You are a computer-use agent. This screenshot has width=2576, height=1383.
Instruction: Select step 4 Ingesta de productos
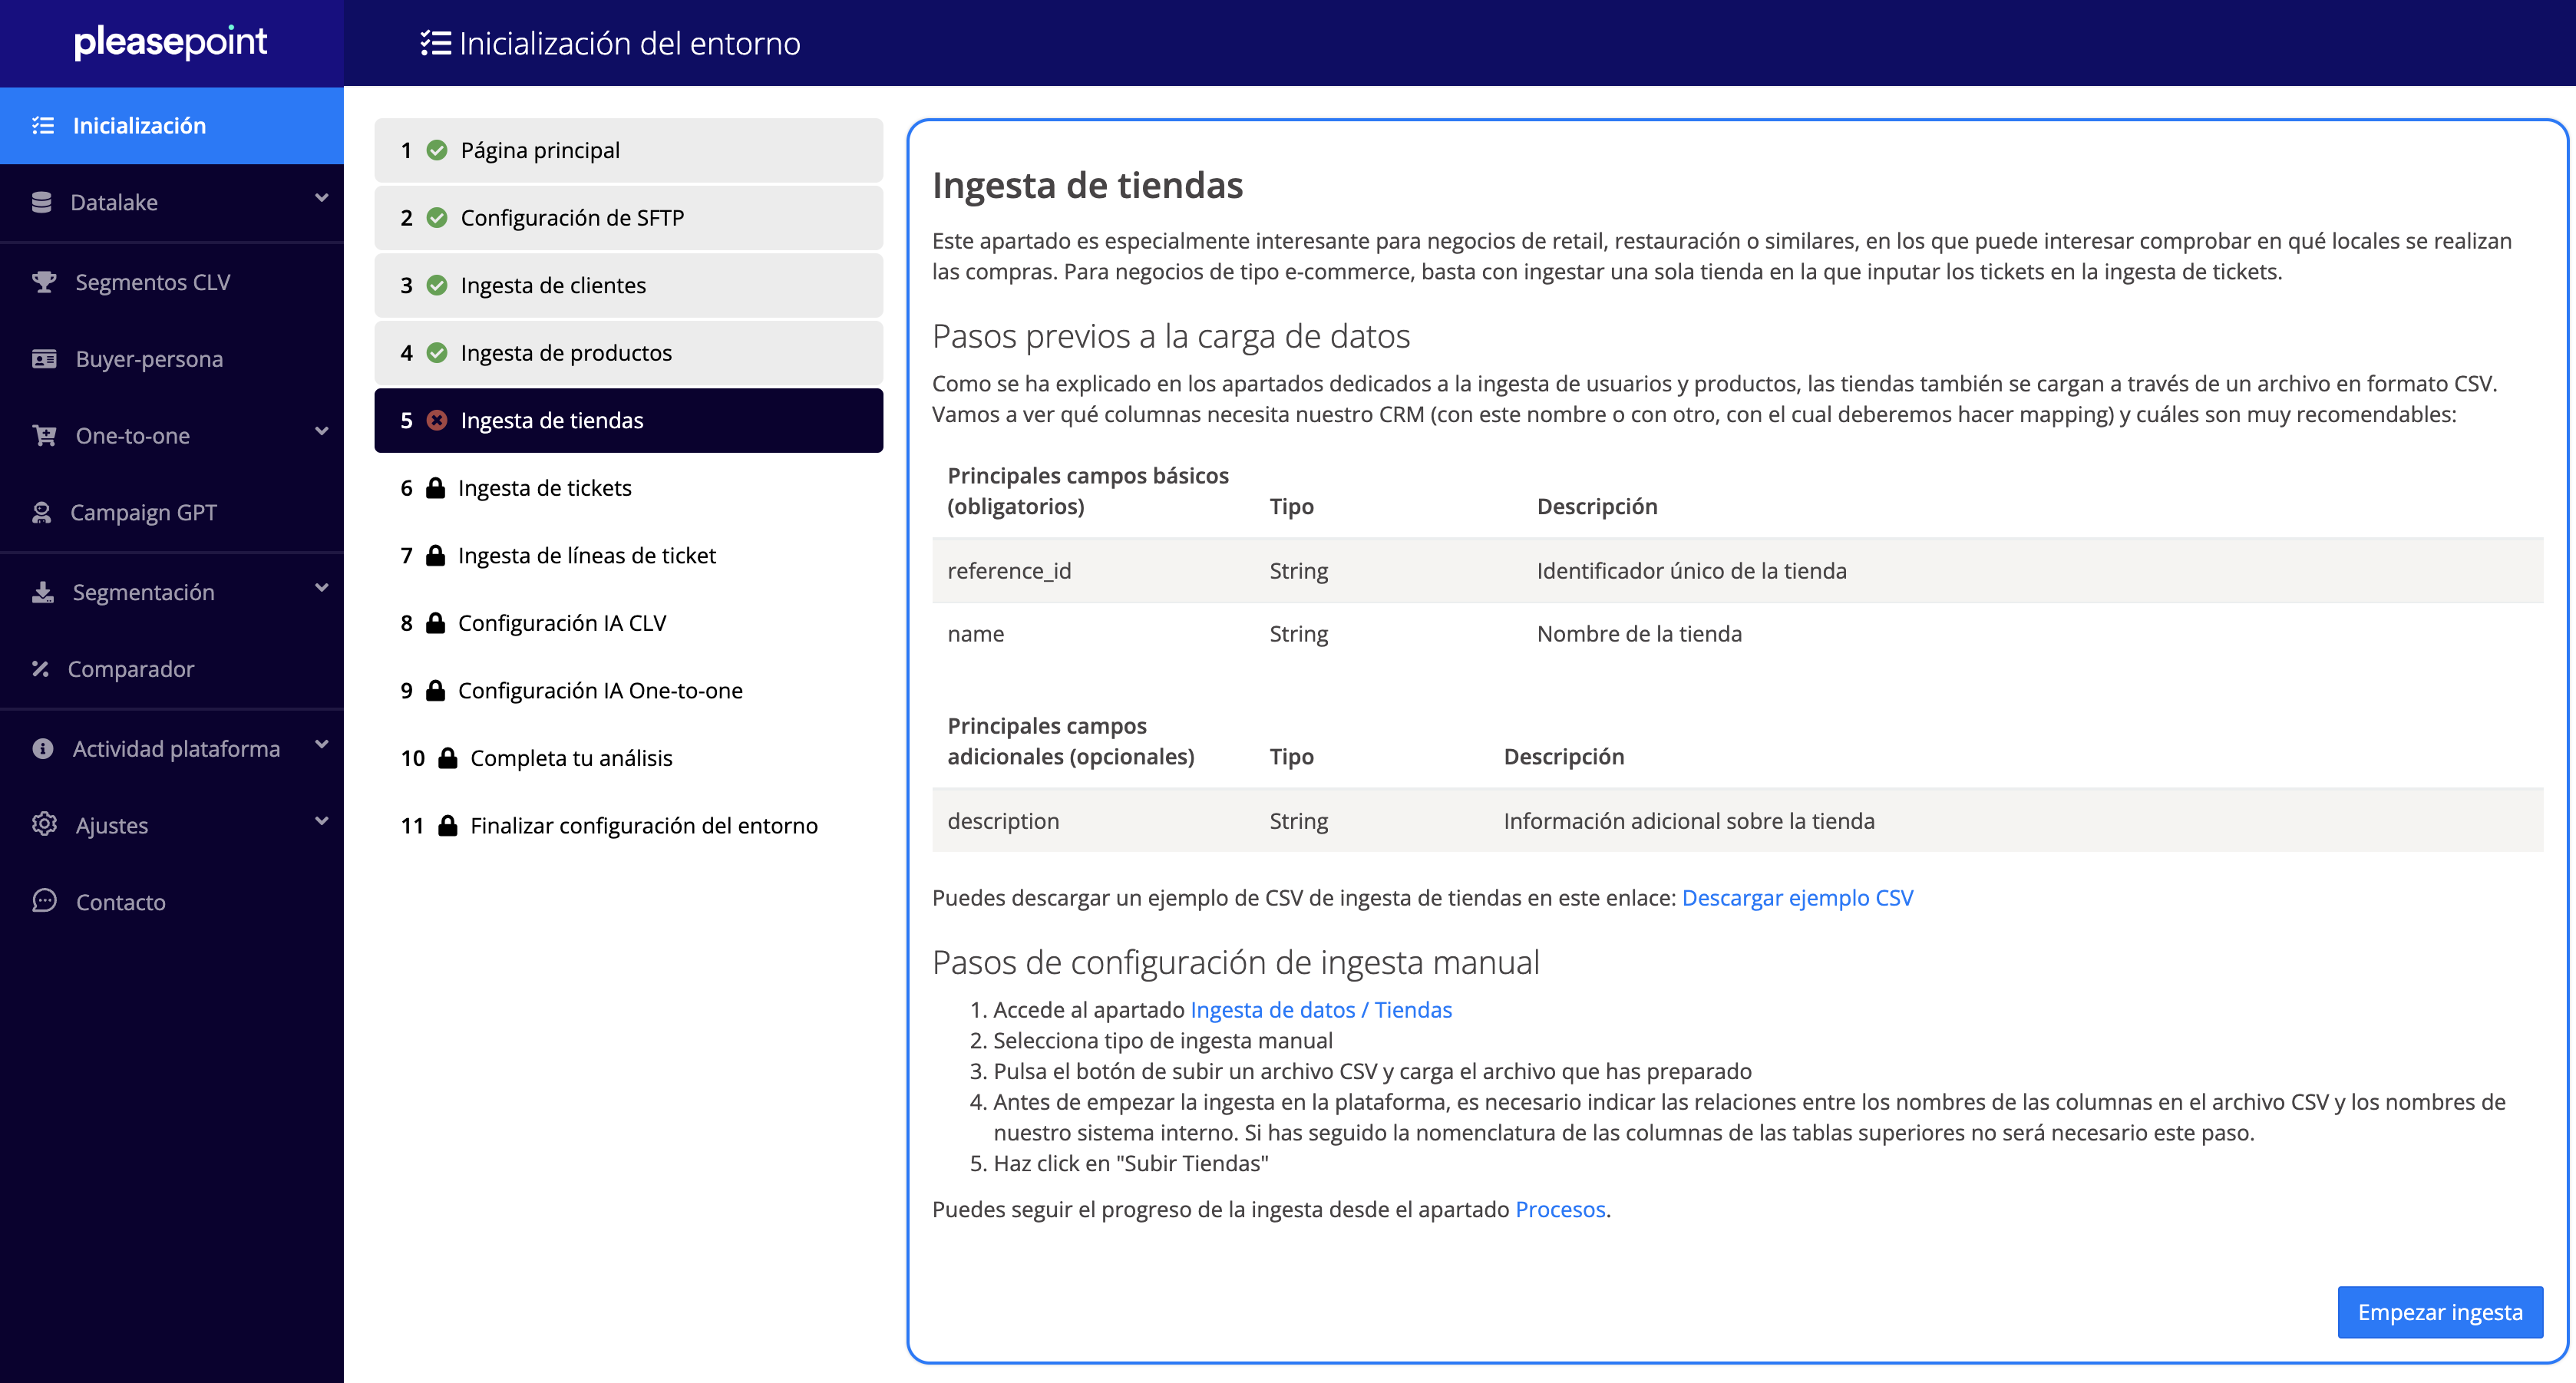pyautogui.click(x=565, y=353)
